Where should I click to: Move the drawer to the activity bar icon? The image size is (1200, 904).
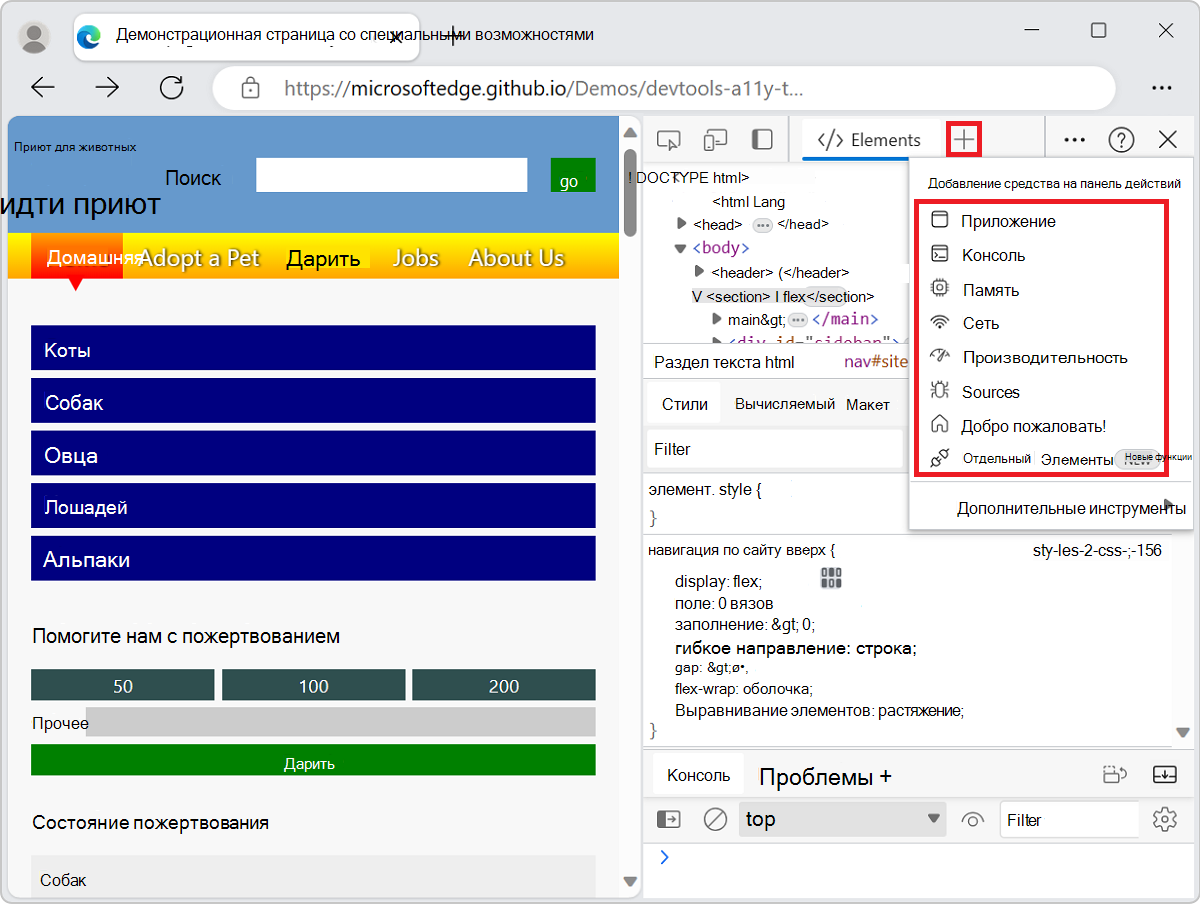(x=1114, y=775)
